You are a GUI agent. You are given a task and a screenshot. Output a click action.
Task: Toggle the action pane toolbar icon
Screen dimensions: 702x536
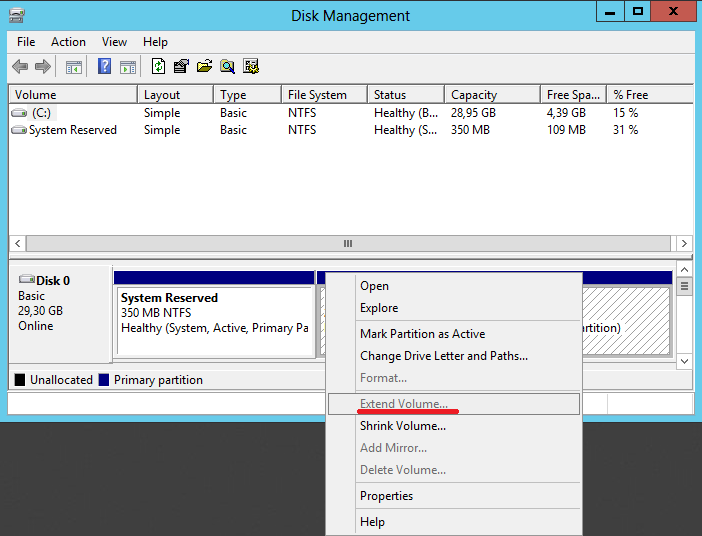[128, 67]
